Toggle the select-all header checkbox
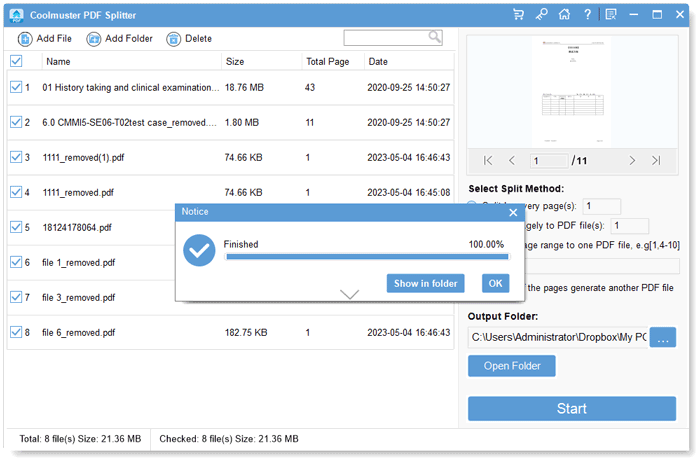The image size is (700, 458). (16, 61)
